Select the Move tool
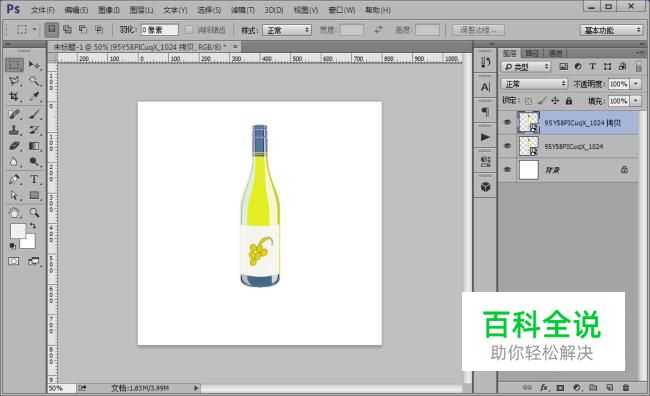 coord(34,65)
